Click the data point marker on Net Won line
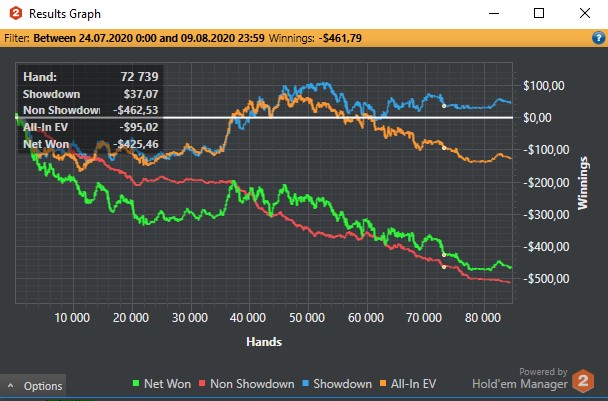This screenshot has height=401, width=608. [x=444, y=255]
